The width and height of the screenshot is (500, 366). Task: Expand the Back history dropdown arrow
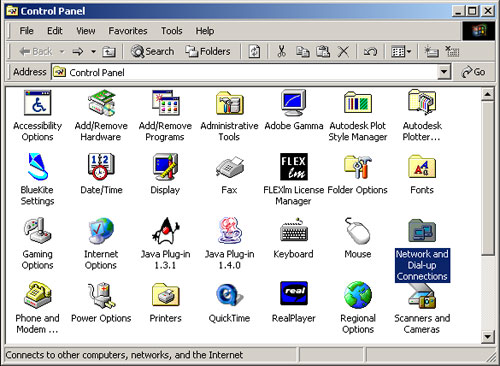point(62,52)
